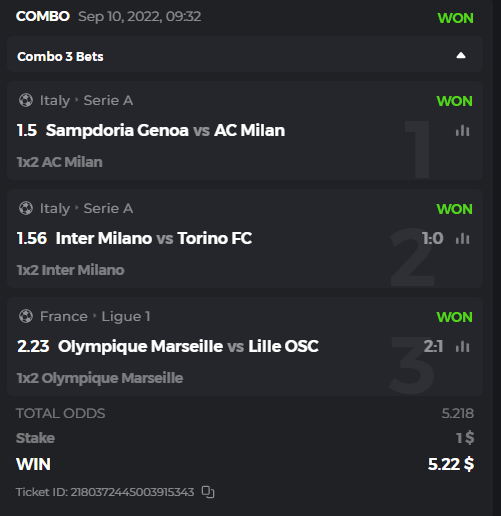Click soccer ball icon beside first Serie A
The height and width of the screenshot is (516, 501).
(26, 100)
